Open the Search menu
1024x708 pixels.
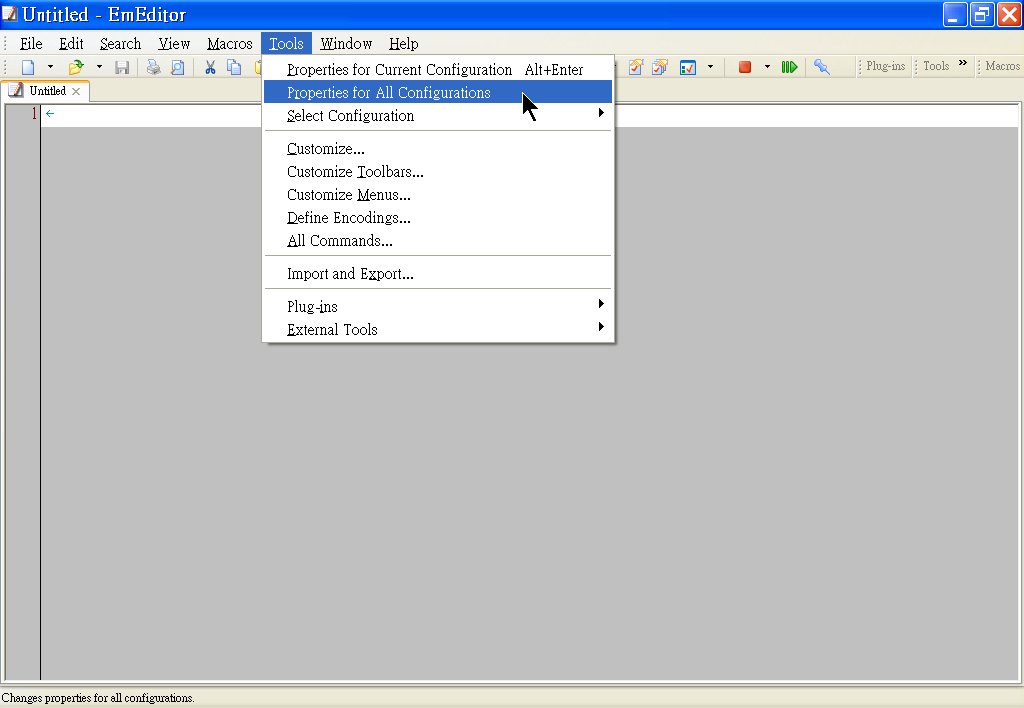pos(120,44)
